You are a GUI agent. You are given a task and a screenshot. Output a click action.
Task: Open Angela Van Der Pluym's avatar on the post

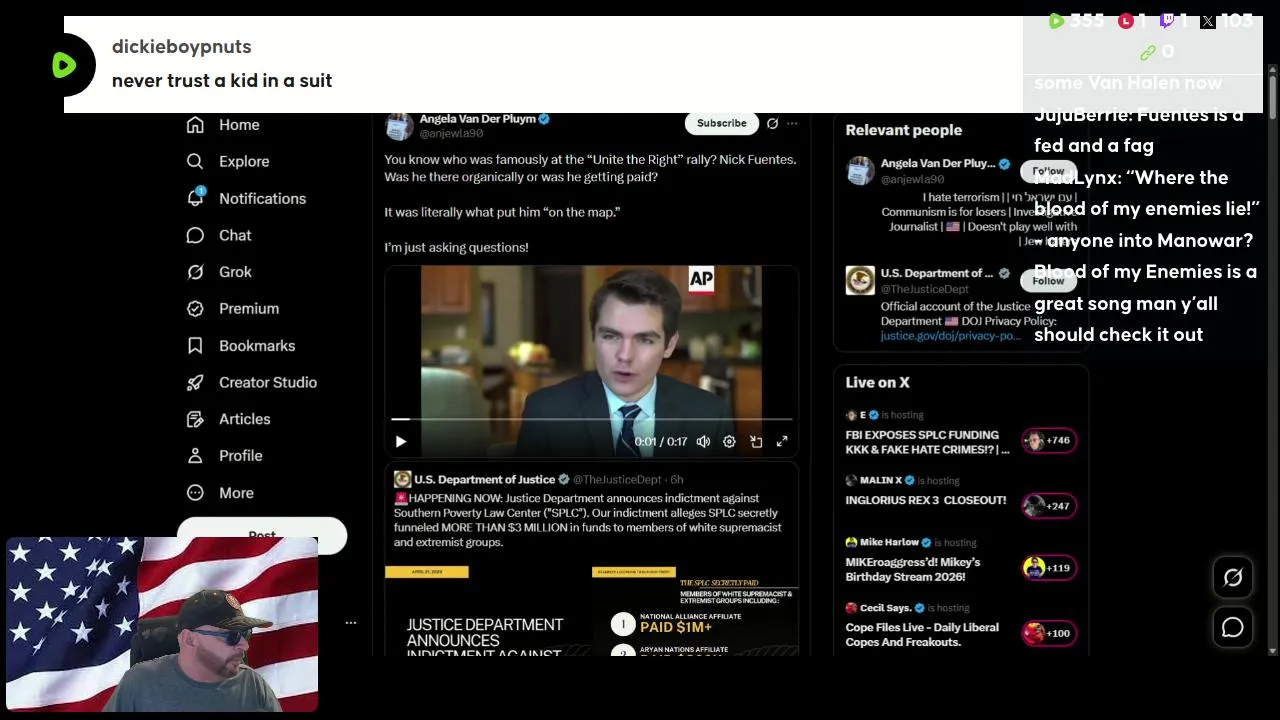(x=399, y=126)
